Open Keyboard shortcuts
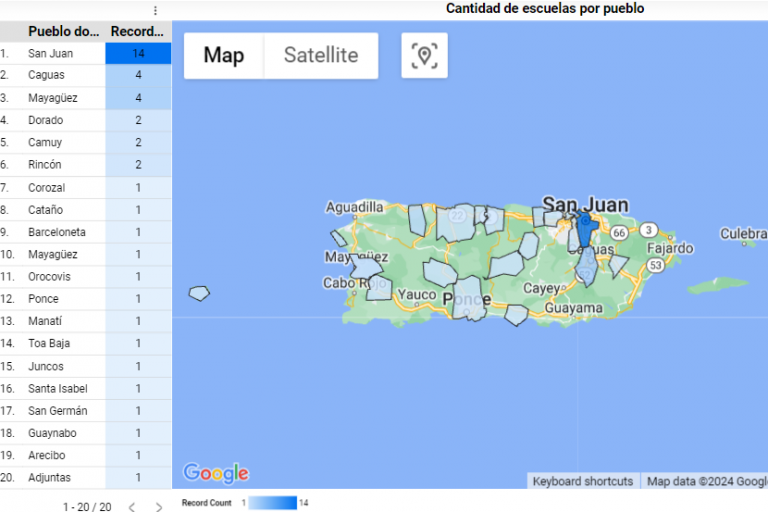This screenshot has width=768, height=512. (x=582, y=481)
